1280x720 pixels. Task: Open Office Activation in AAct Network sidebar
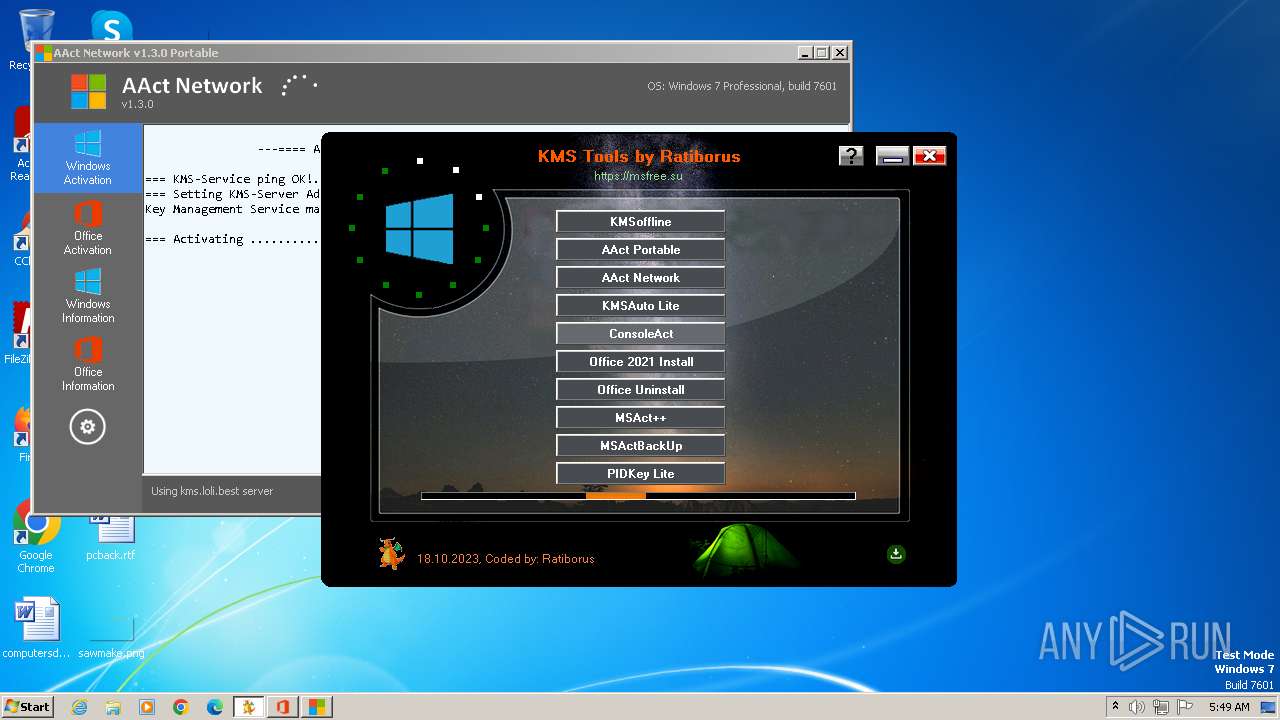(88, 227)
